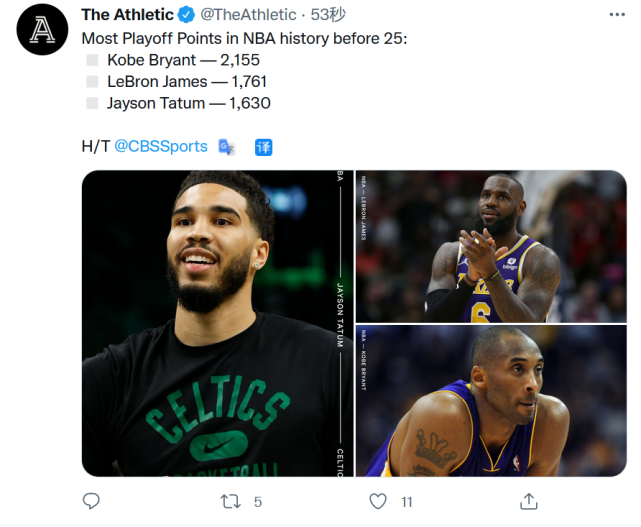641x527 pixels.
Task: Click the Kobe Bryant 2,155 line
Action: (181, 60)
